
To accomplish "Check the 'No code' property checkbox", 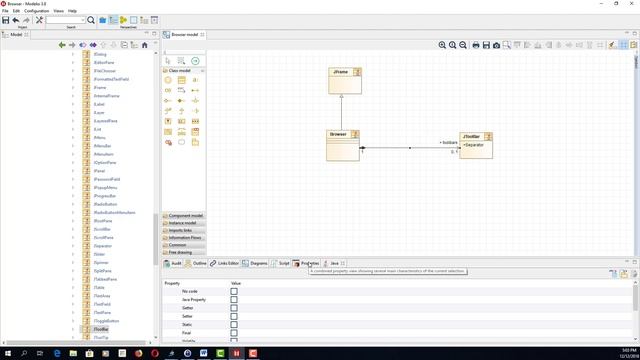I will (234, 291).
